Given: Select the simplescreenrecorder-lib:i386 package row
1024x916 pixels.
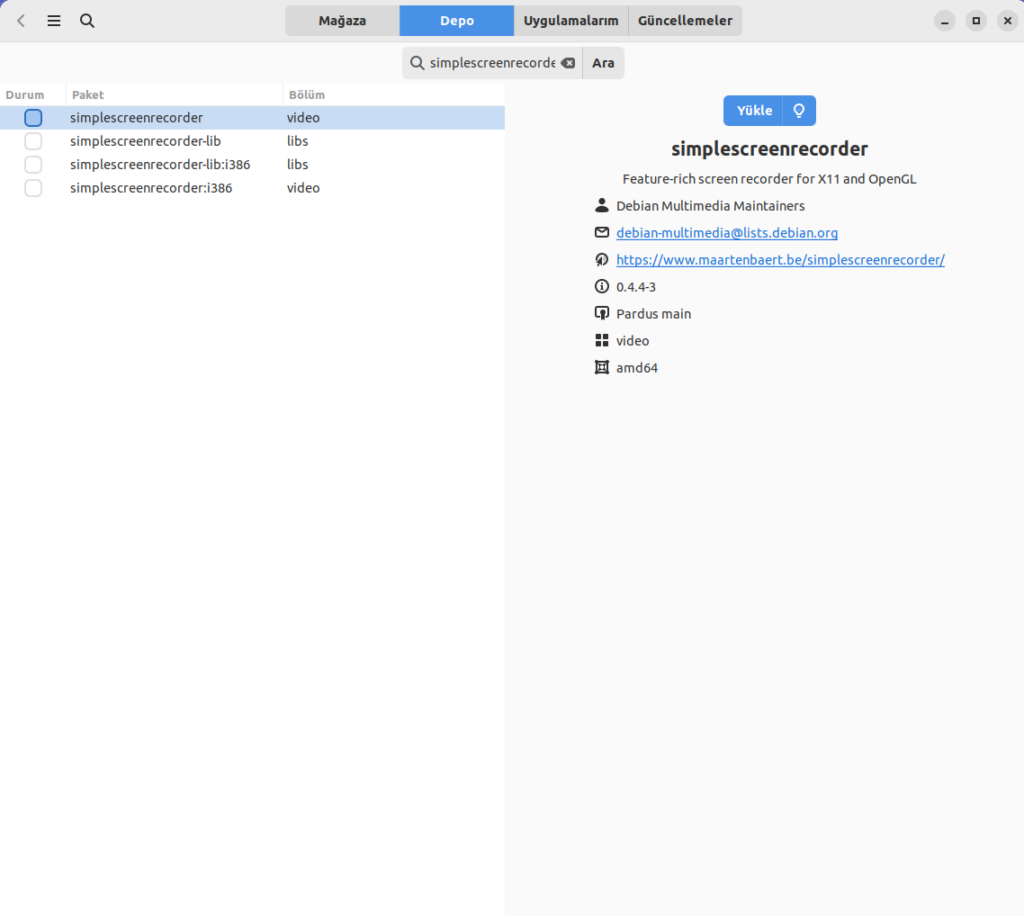Looking at the screenshot, I should click(252, 165).
